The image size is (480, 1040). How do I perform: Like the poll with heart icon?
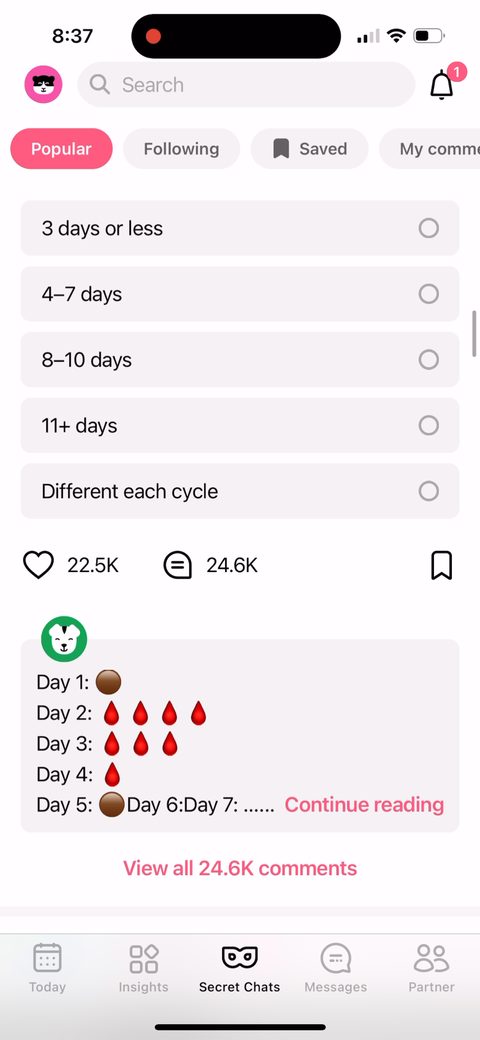[x=38, y=565]
